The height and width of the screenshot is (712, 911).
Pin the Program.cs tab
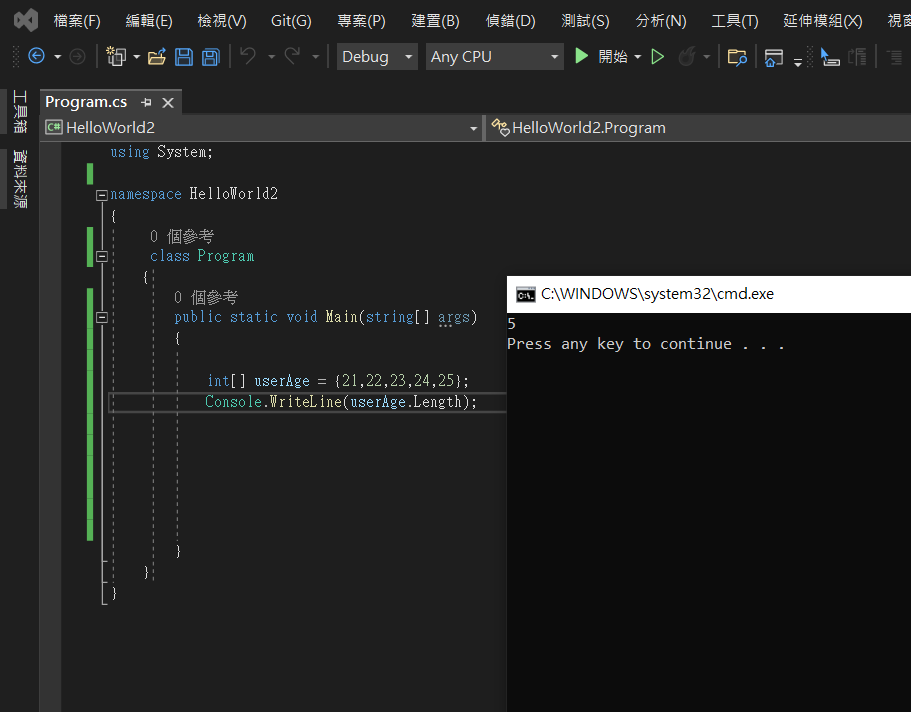pyautogui.click(x=146, y=102)
